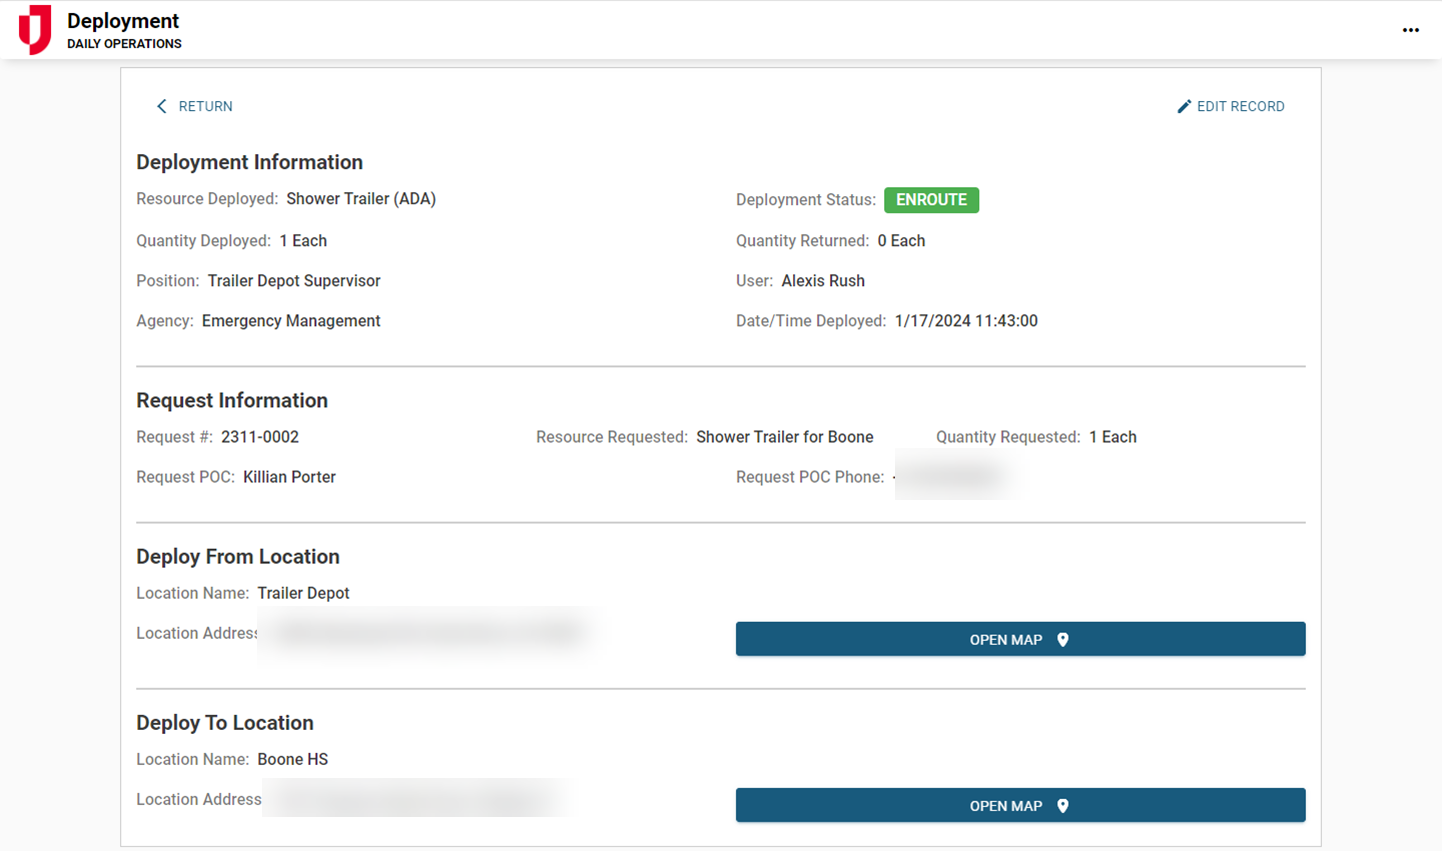The height and width of the screenshot is (851, 1442).
Task: Click request POC name Killian Porter
Action: click(x=289, y=477)
